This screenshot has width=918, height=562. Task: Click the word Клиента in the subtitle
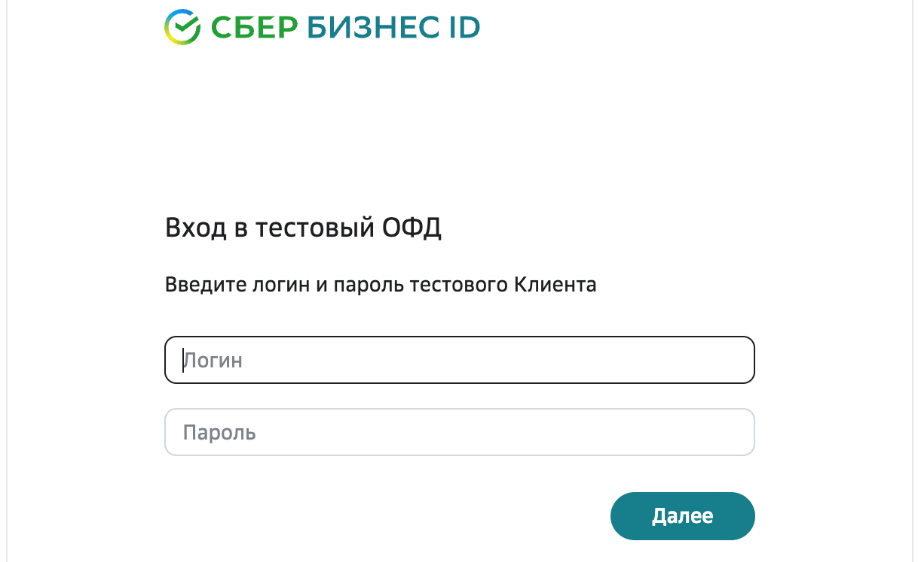click(555, 285)
